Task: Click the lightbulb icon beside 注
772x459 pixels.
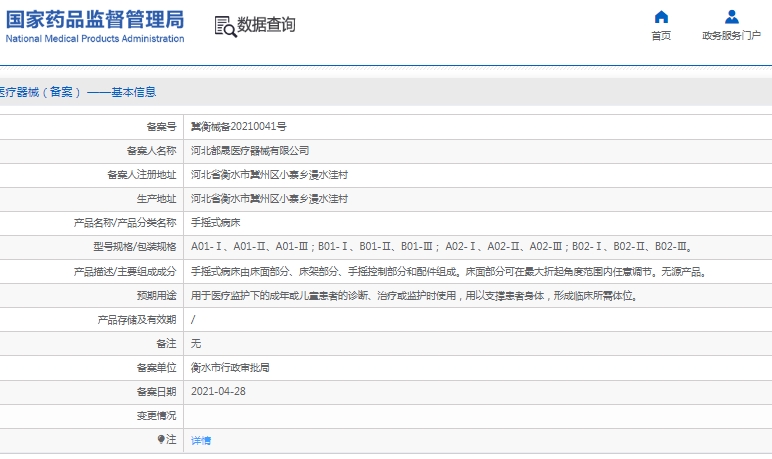Action: tap(161, 439)
